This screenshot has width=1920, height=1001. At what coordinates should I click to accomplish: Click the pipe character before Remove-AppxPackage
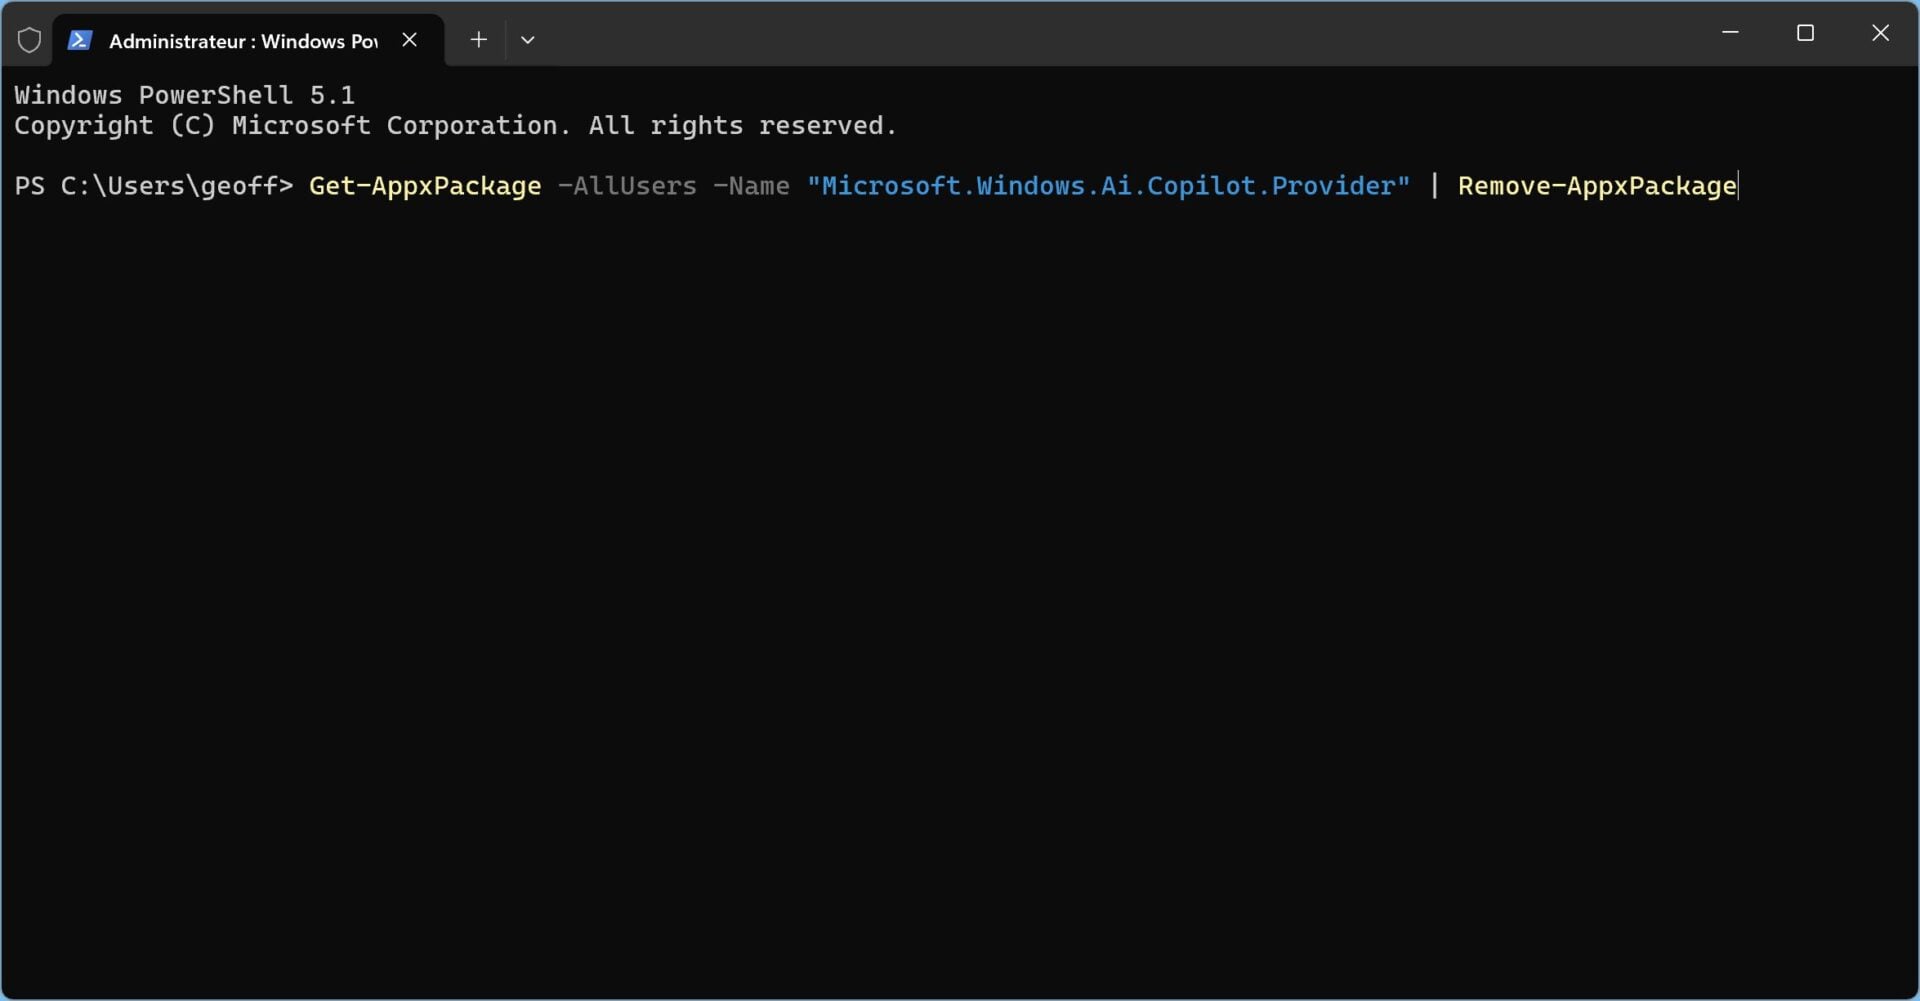[1434, 186]
